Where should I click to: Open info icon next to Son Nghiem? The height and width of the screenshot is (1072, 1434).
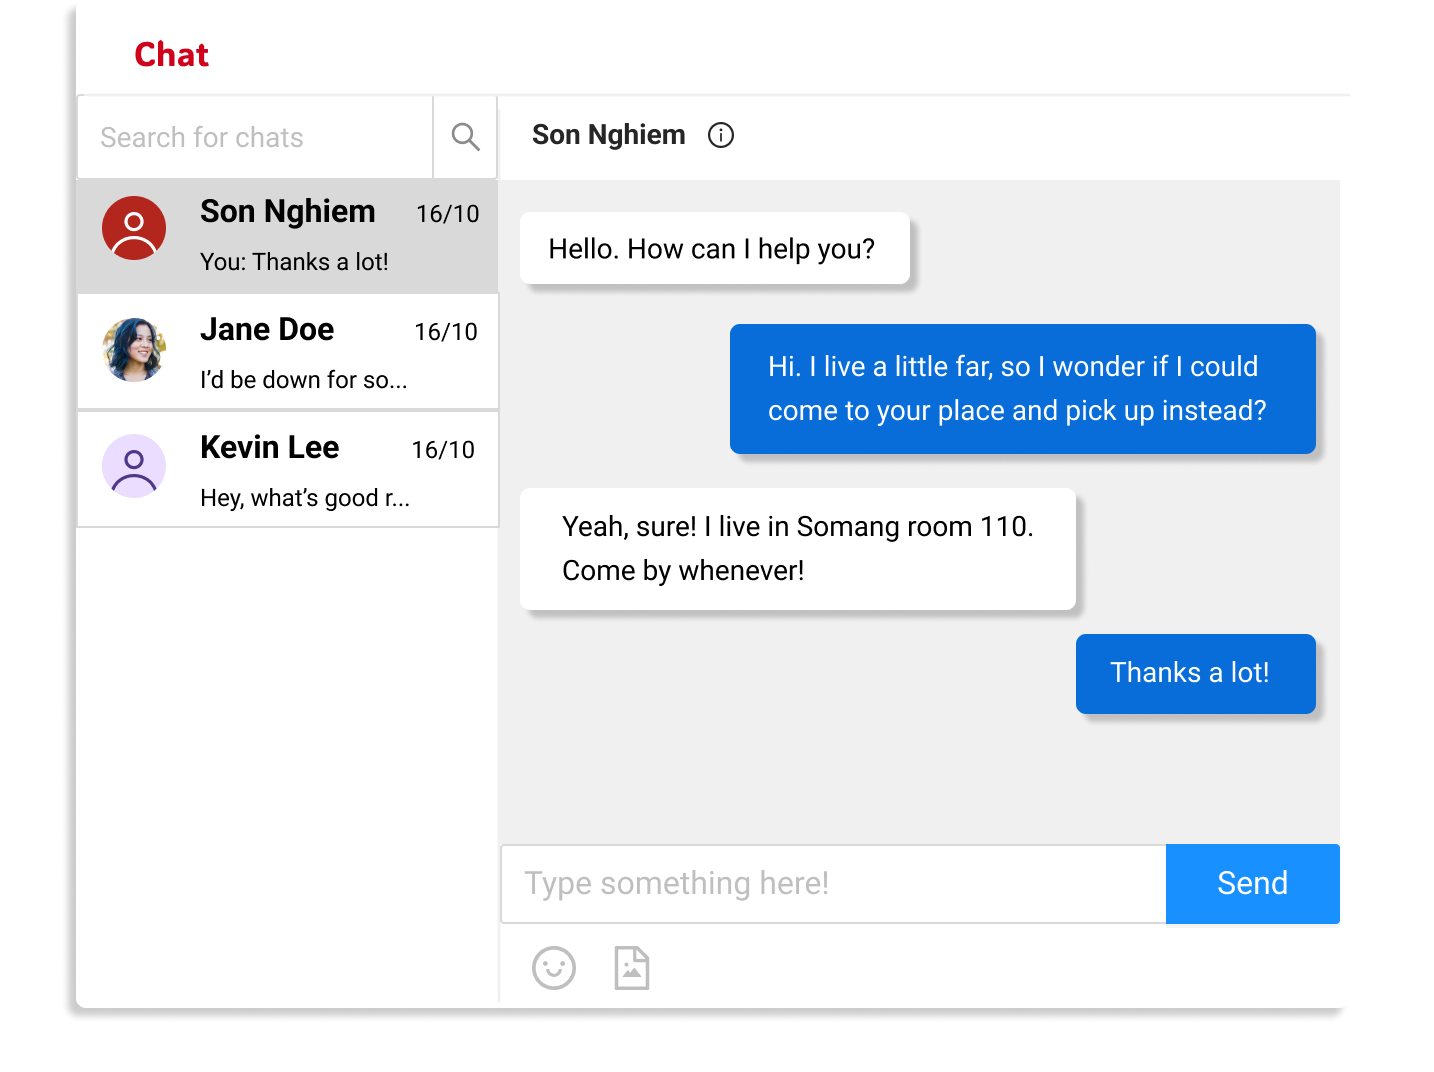(x=720, y=135)
